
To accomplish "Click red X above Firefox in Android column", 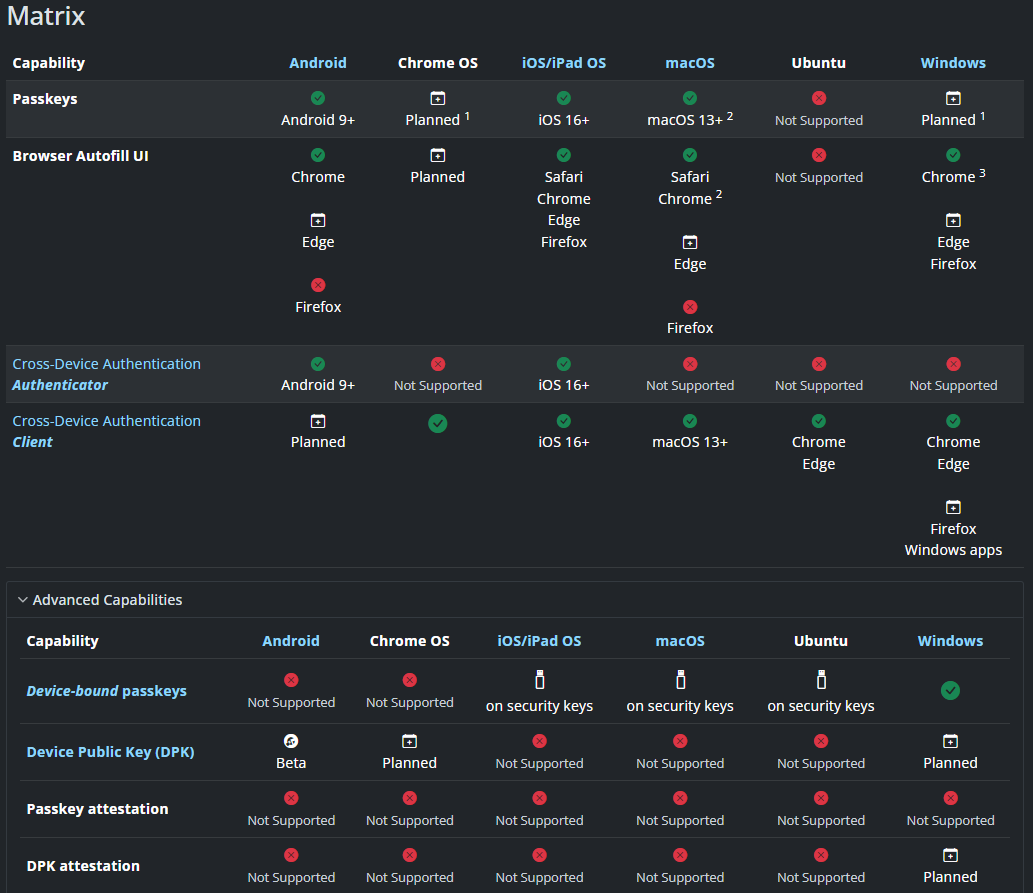I will coord(318,285).
